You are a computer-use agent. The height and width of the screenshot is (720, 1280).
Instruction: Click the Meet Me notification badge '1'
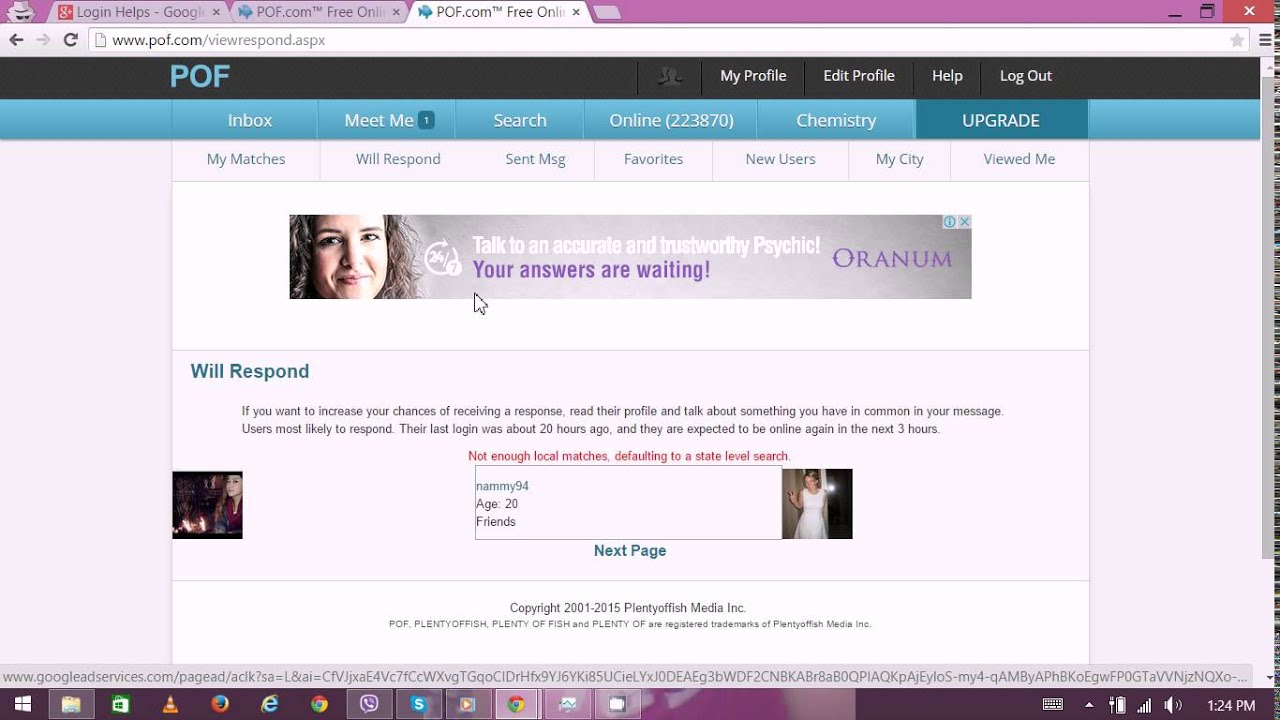tap(426, 120)
